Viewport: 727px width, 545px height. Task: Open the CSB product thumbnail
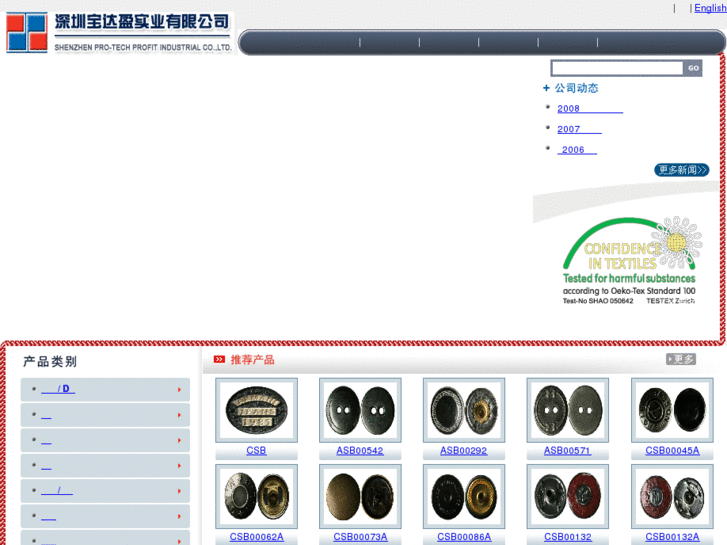[256, 410]
